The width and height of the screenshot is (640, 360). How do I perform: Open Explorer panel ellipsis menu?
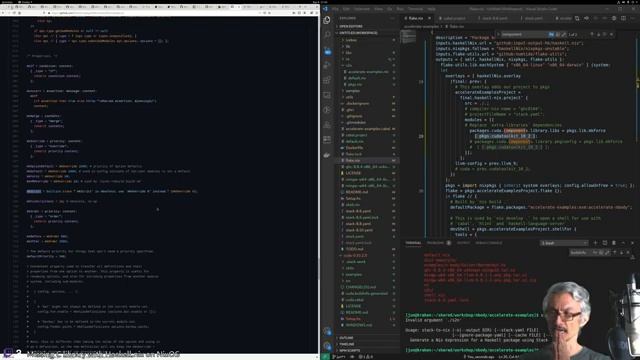tap(392, 18)
